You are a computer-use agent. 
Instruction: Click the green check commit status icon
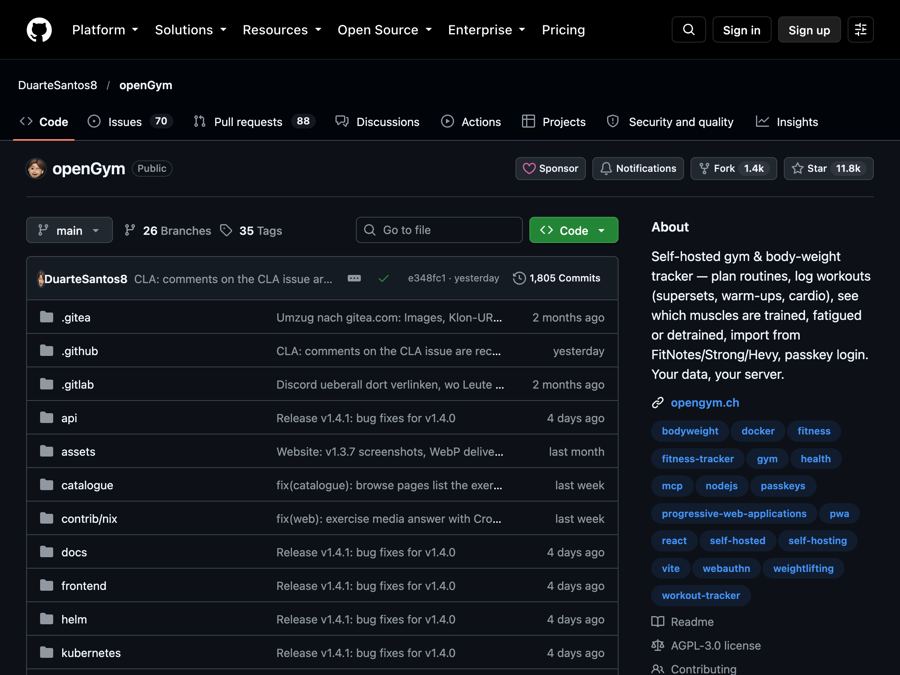click(383, 278)
